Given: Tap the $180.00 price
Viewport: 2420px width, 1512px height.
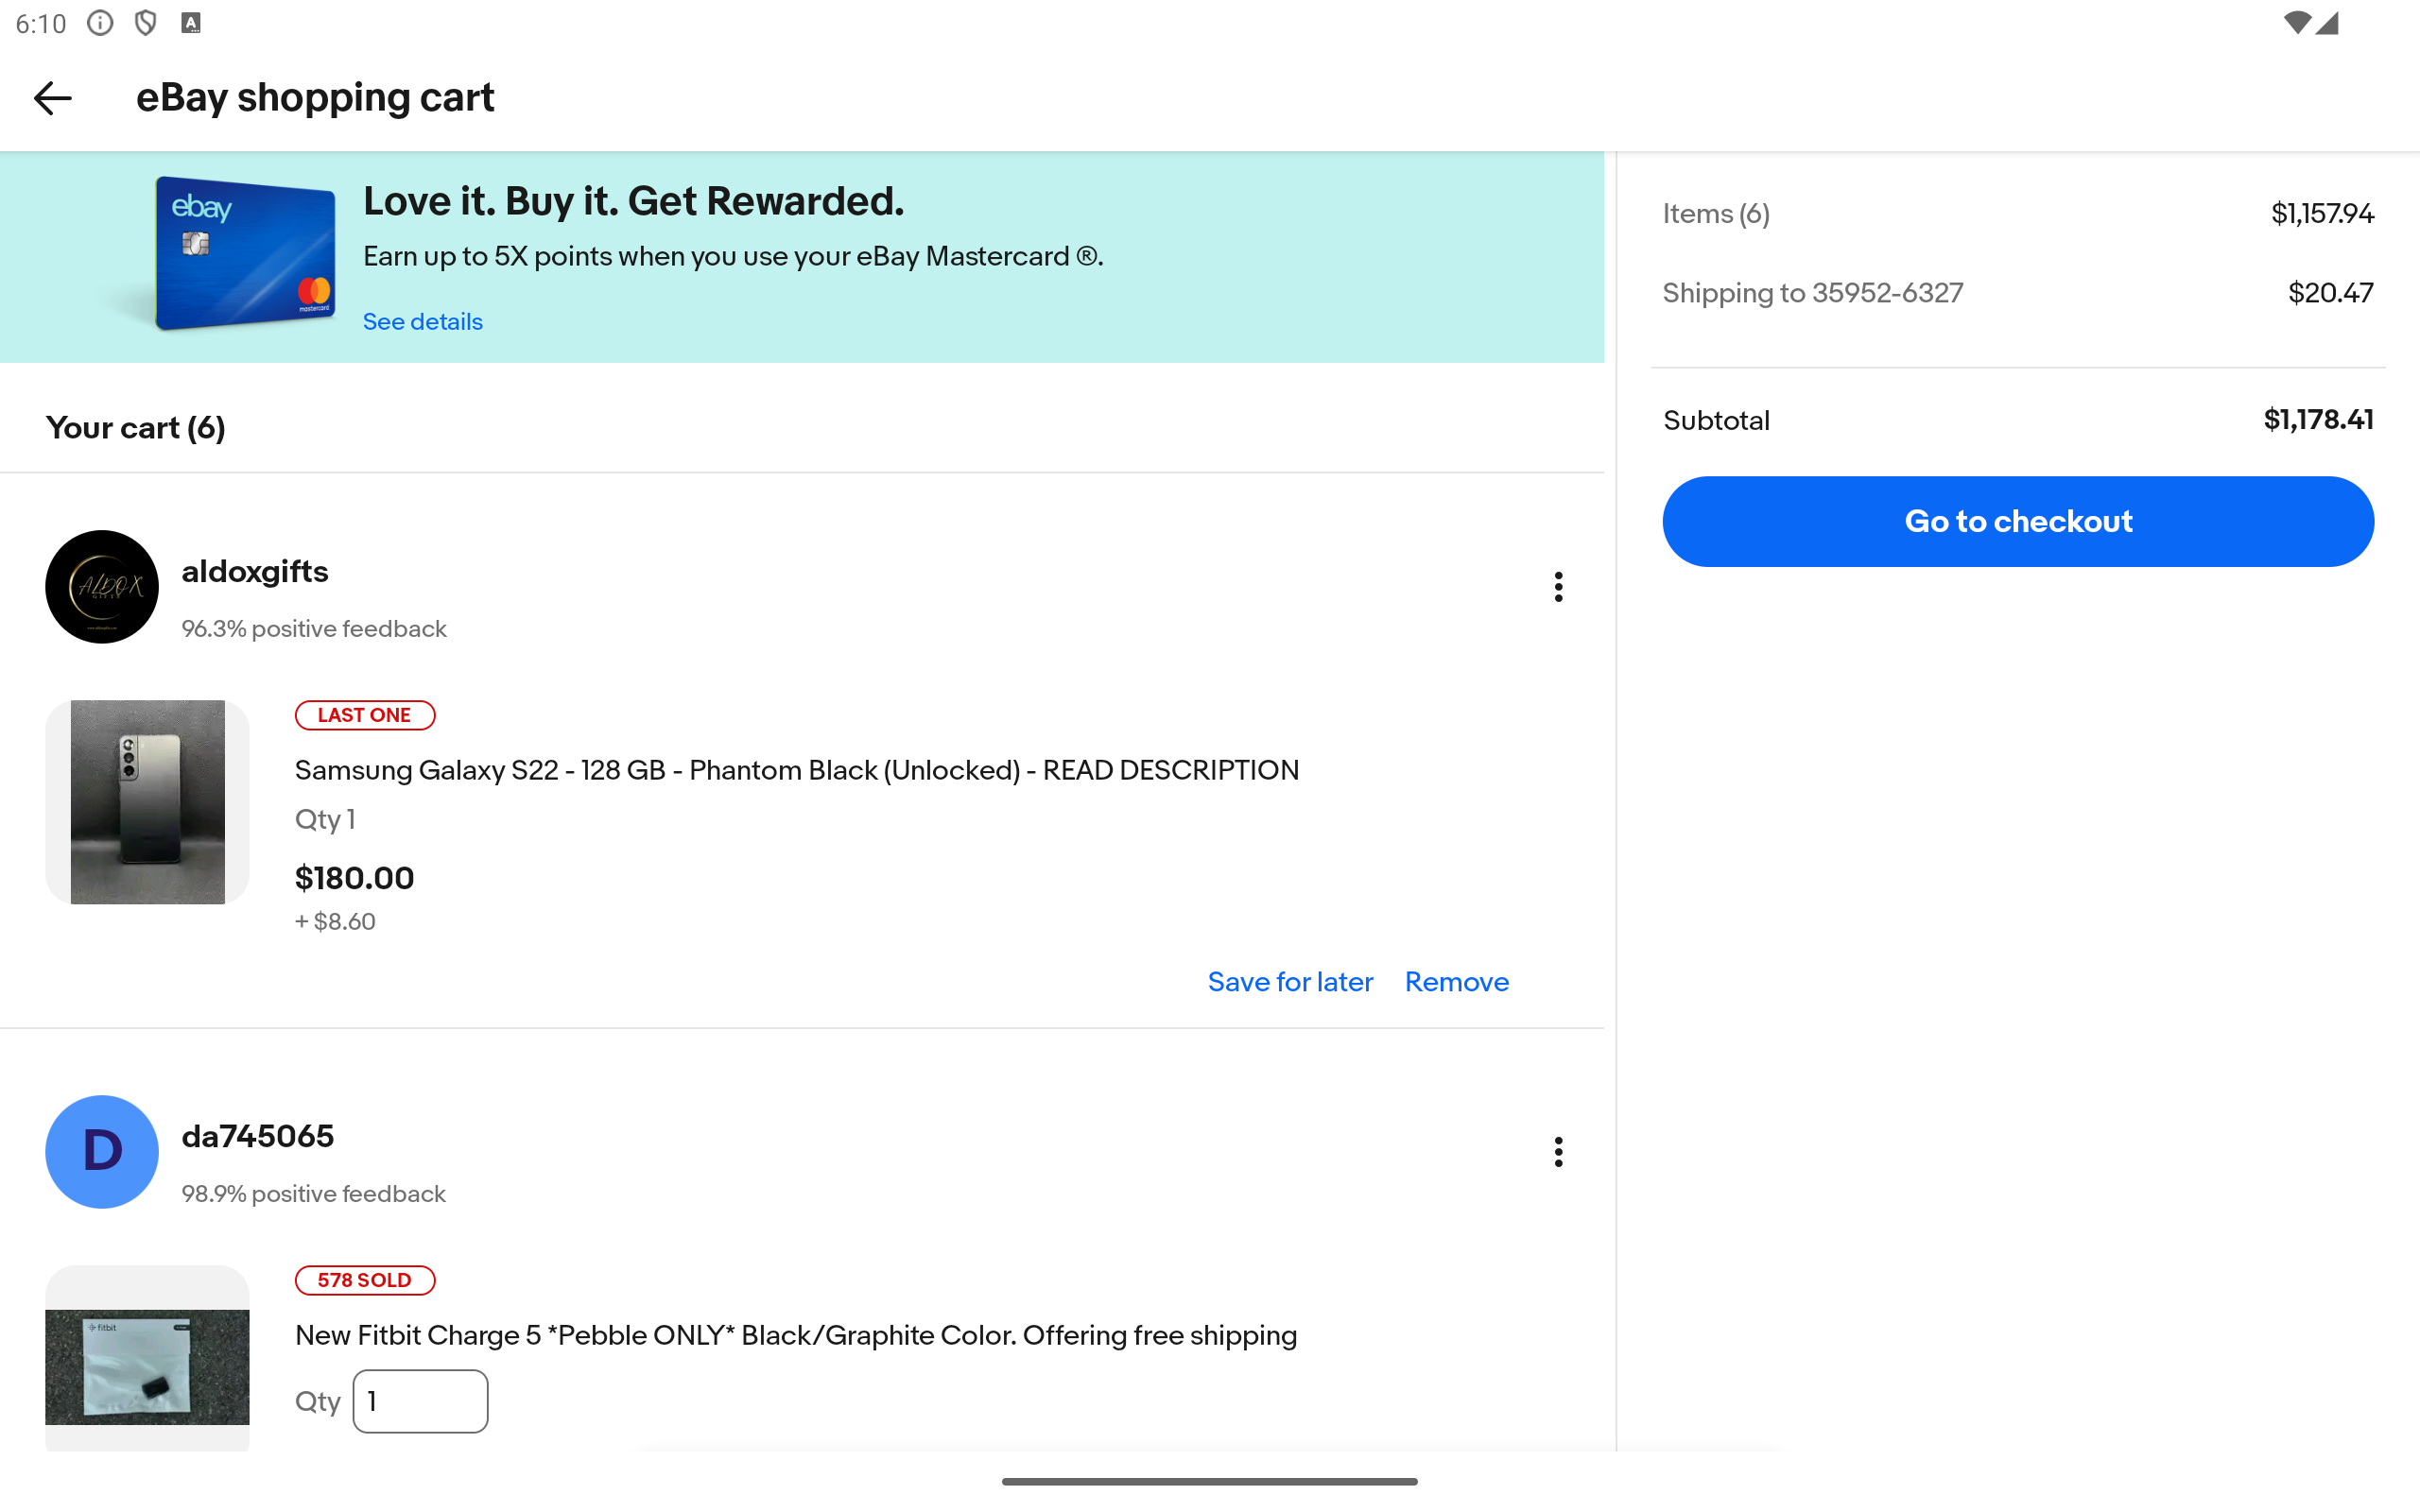Looking at the screenshot, I should coord(354,878).
